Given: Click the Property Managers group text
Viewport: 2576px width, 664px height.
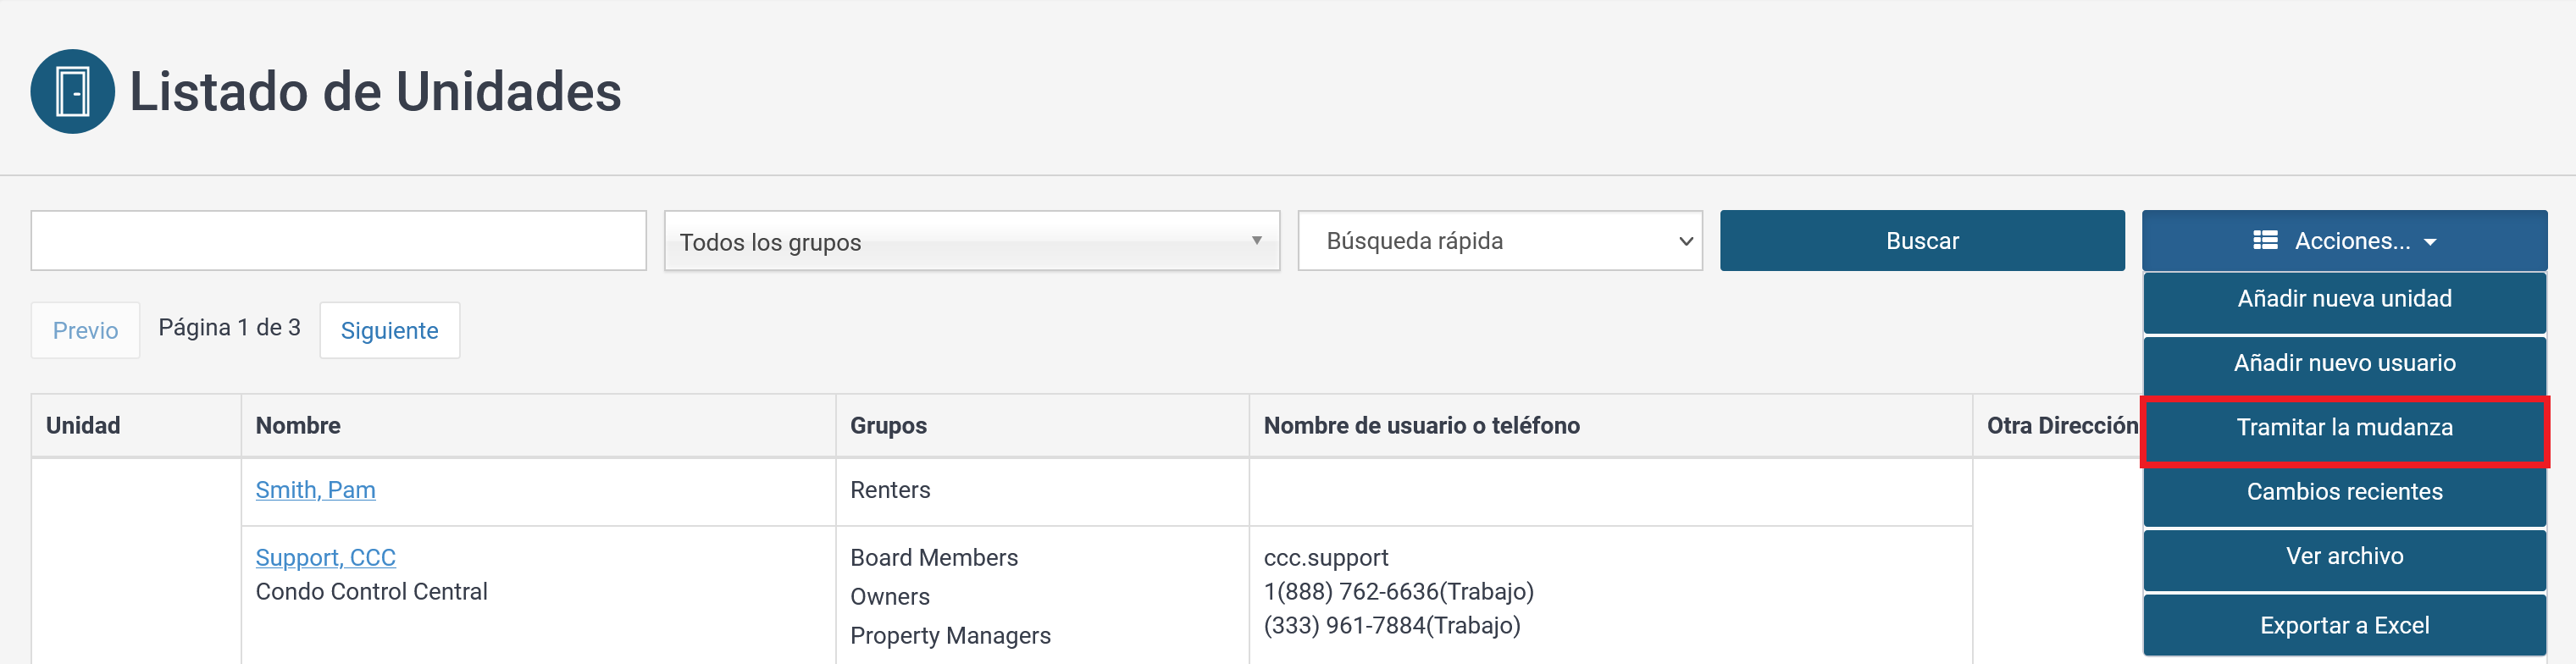Looking at the screenshot, I should [x=950, y=635].
